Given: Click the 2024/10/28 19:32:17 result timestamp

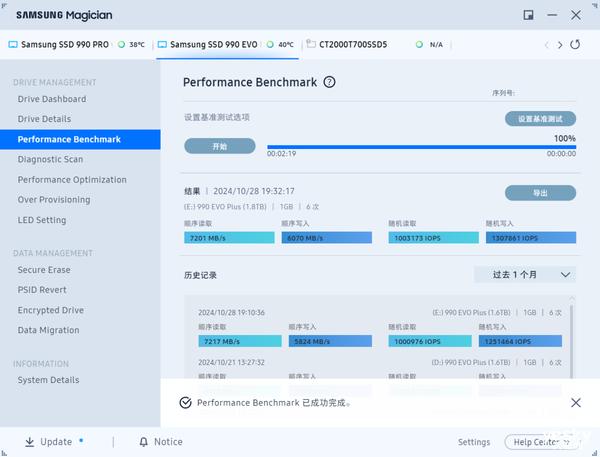Looking at the screenshot, I should pos(254,191).
